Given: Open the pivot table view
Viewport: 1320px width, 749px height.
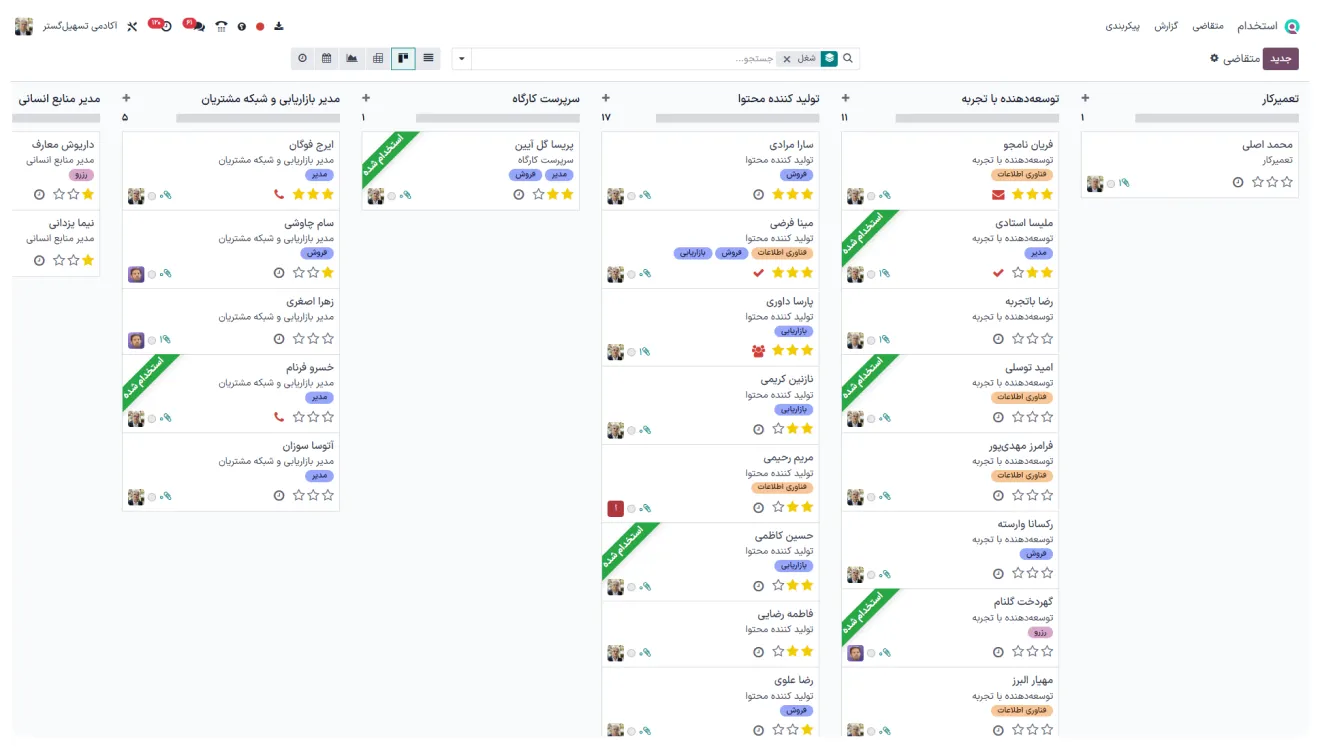Looking at the screenshot, I should point(377,58).
